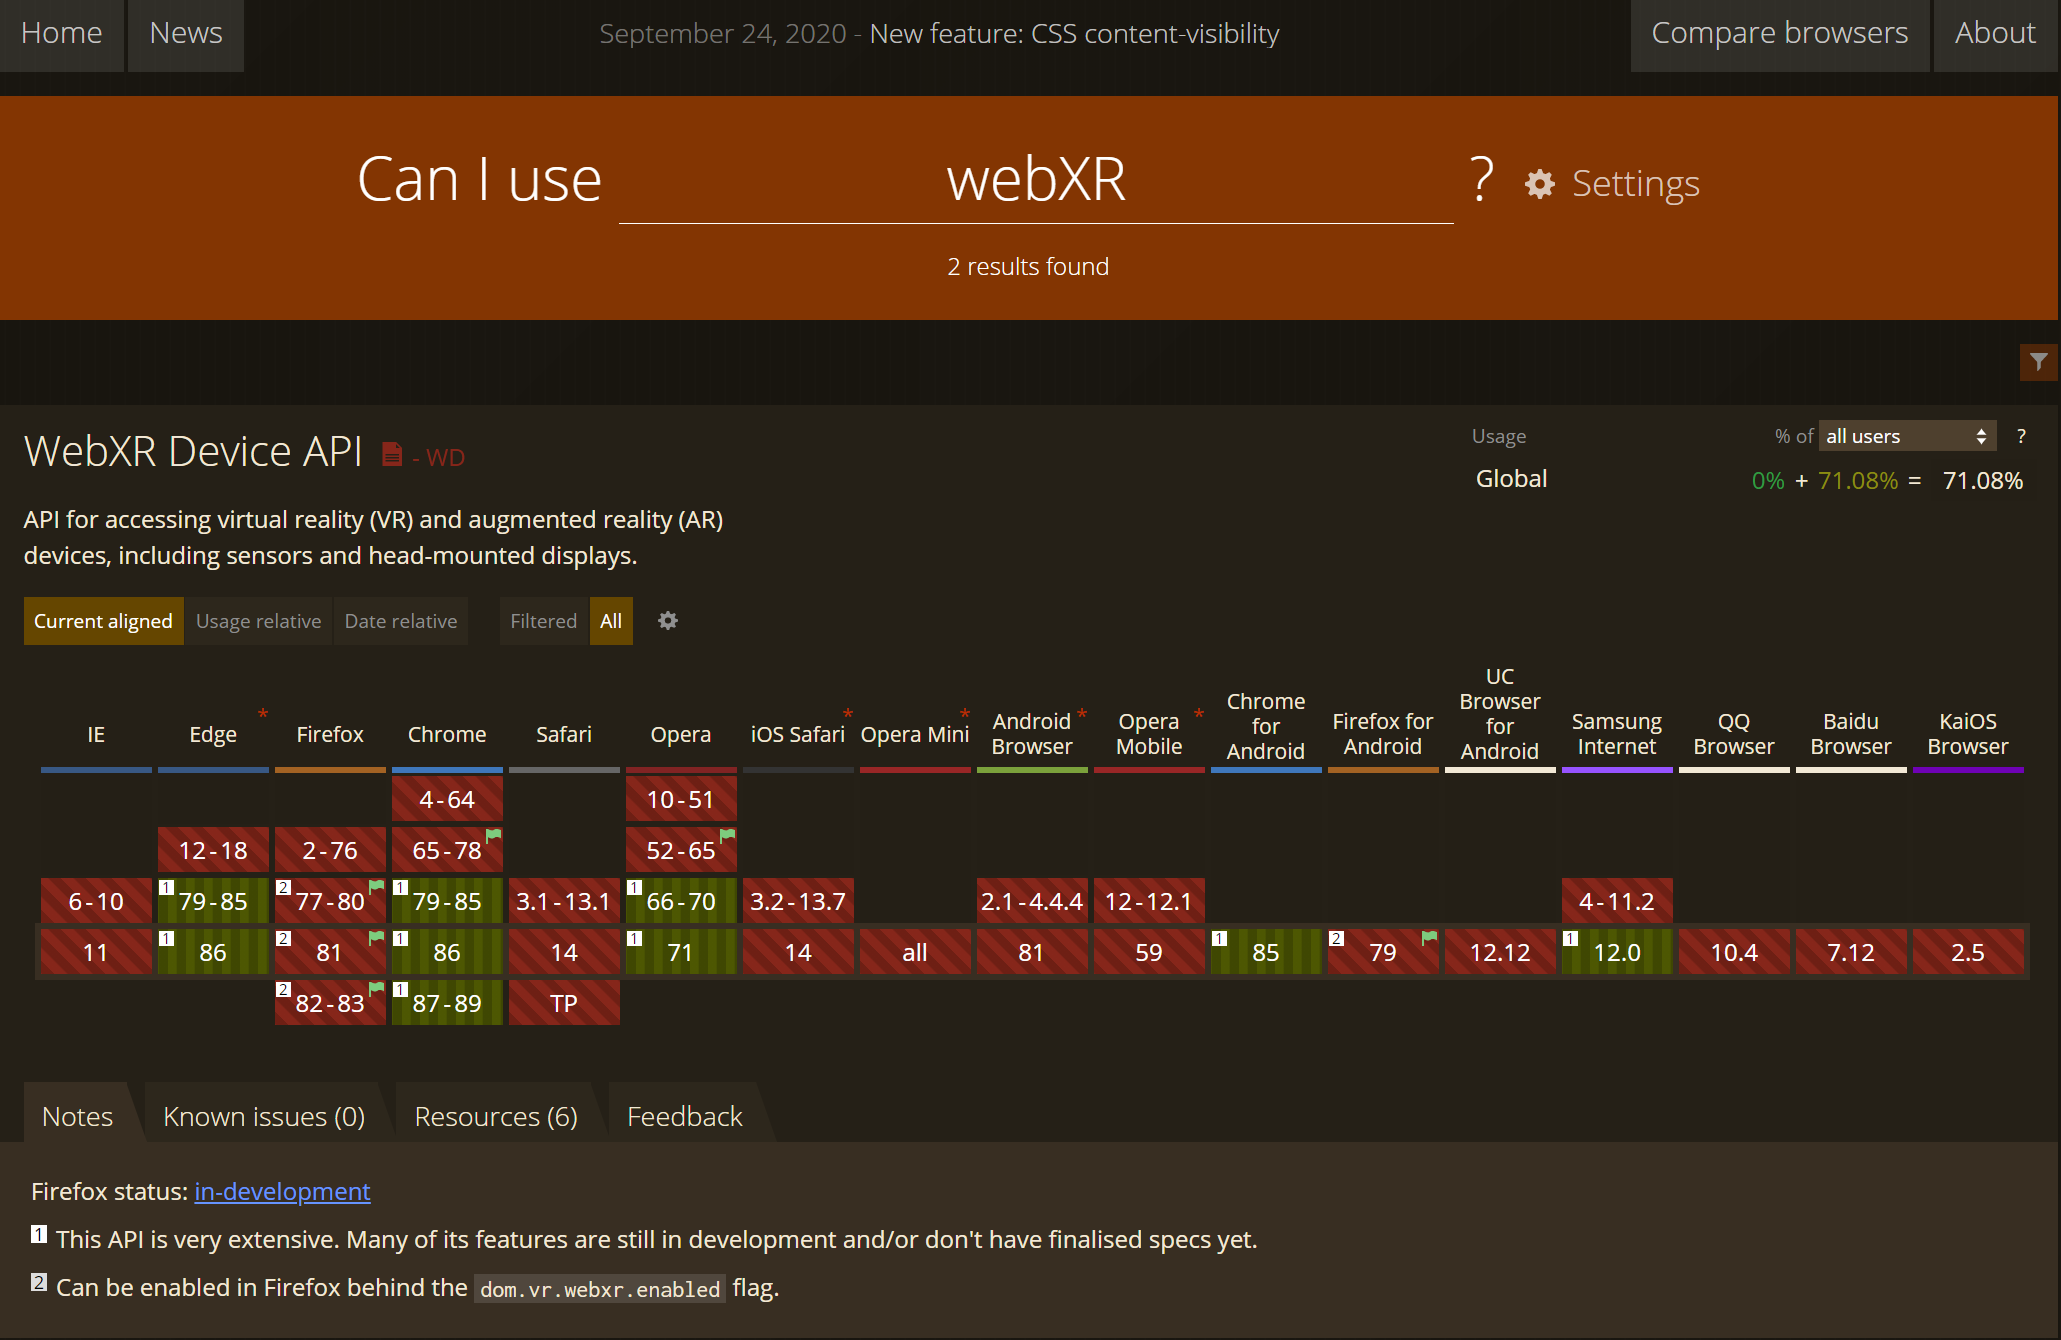Switch to Date relative view
2061x1340 pixels.
400,621
